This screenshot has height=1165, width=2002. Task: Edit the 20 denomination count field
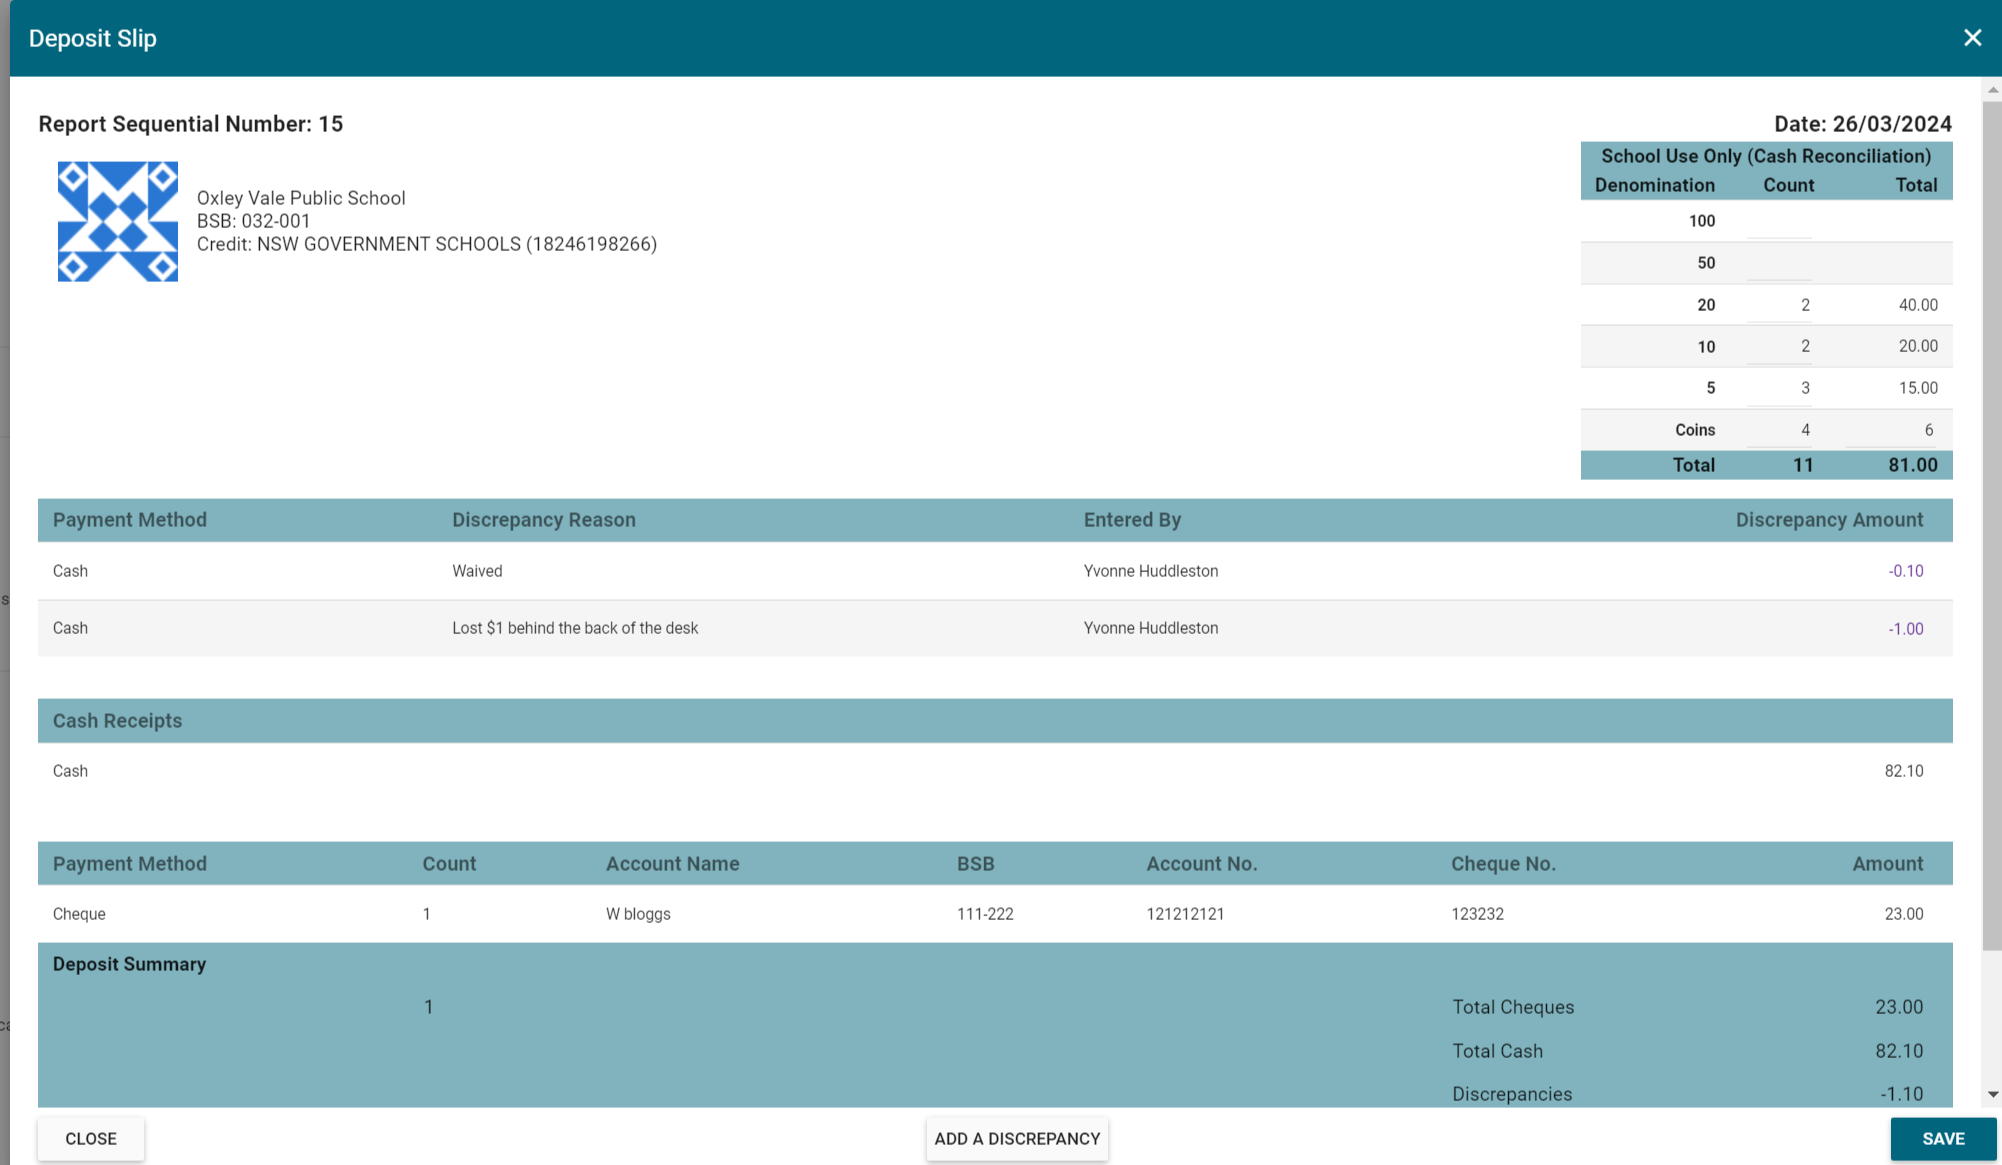[1779, 305]
